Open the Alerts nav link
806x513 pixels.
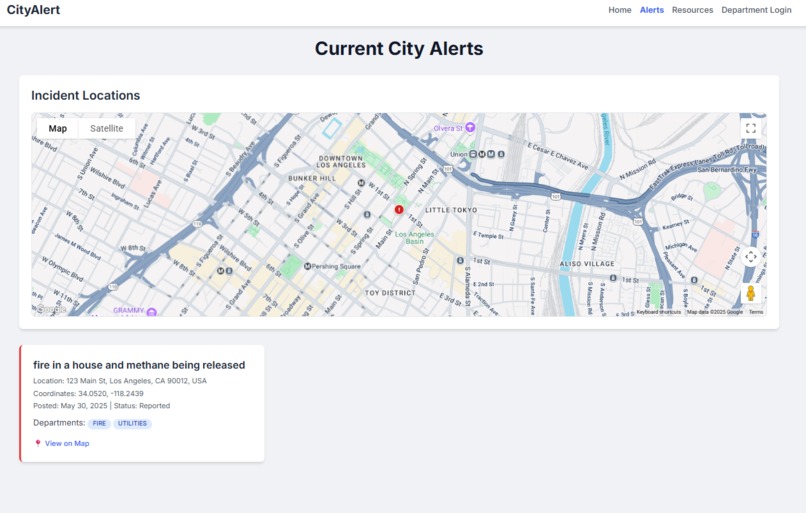(651, 10)
